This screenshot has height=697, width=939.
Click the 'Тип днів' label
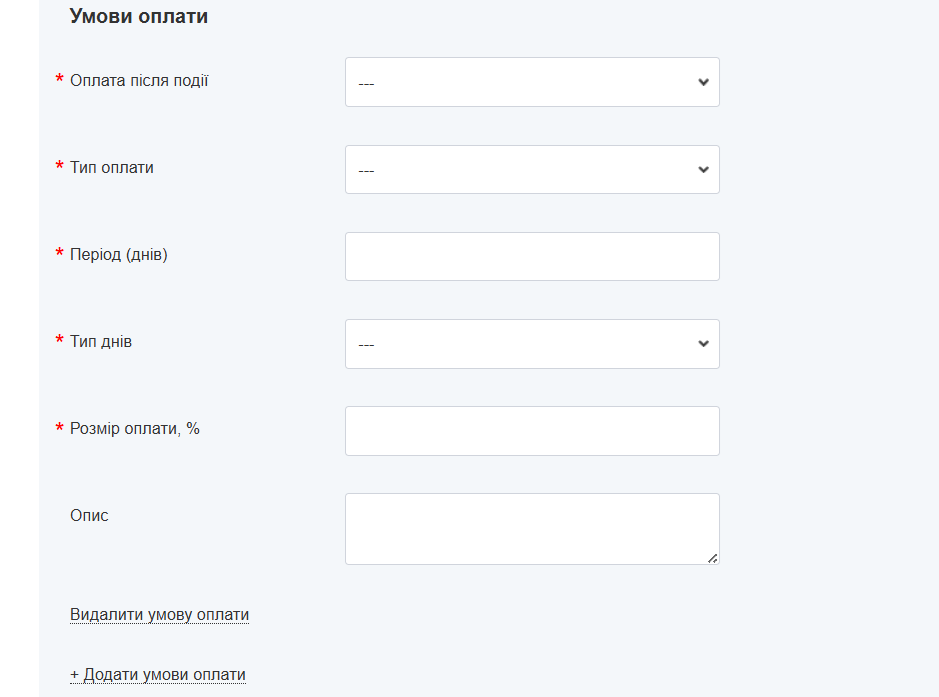pyautogui.click(x=101, y=342)
